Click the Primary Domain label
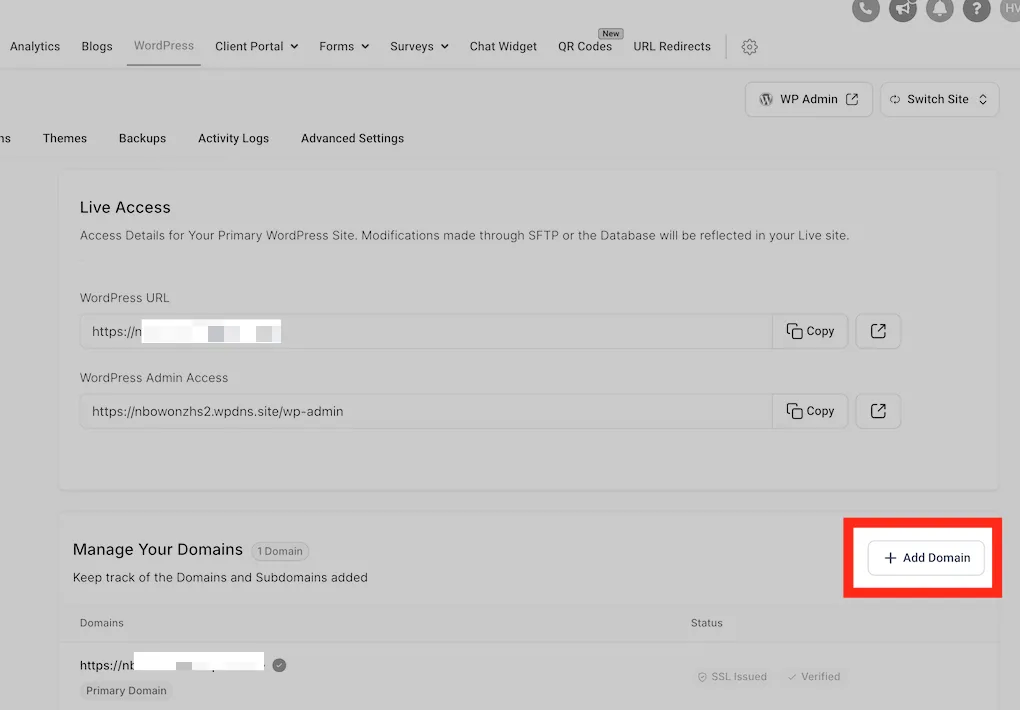Image resolution: width=1020 pixels, height=710 pixels. (126, 690)
